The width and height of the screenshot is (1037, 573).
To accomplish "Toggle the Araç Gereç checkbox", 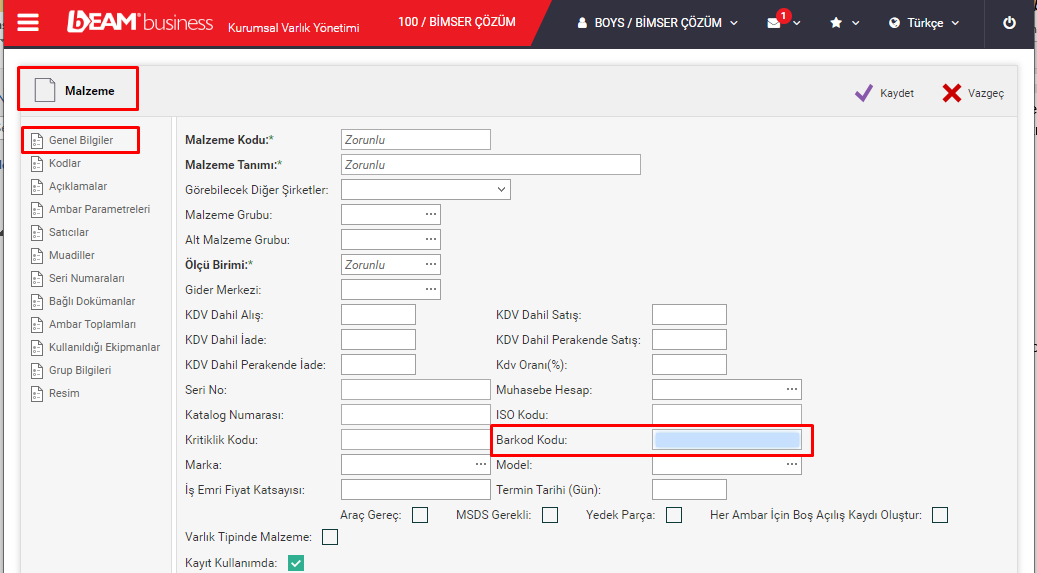I will [x=420, y=515].
